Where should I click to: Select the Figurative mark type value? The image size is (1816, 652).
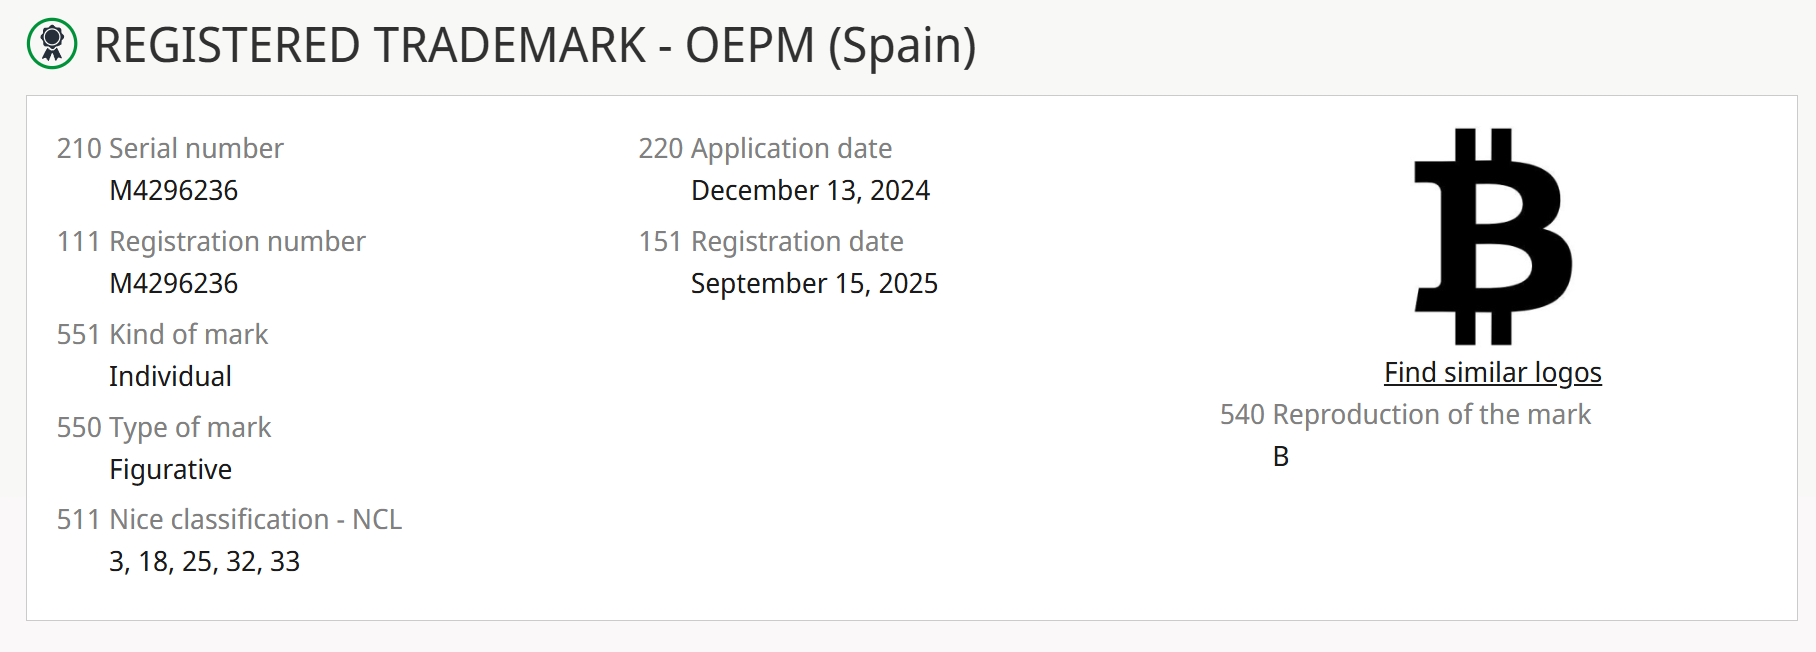[x=170, y=470]
